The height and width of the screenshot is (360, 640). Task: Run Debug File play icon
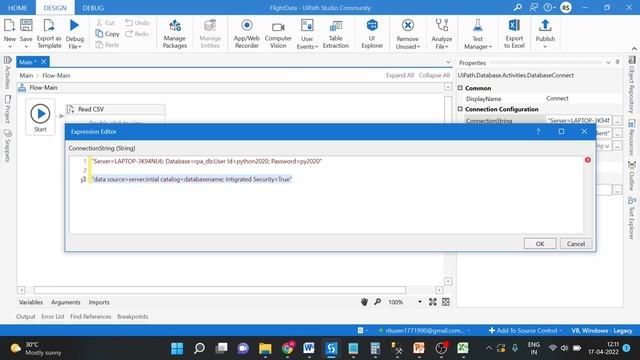point(74,25)
